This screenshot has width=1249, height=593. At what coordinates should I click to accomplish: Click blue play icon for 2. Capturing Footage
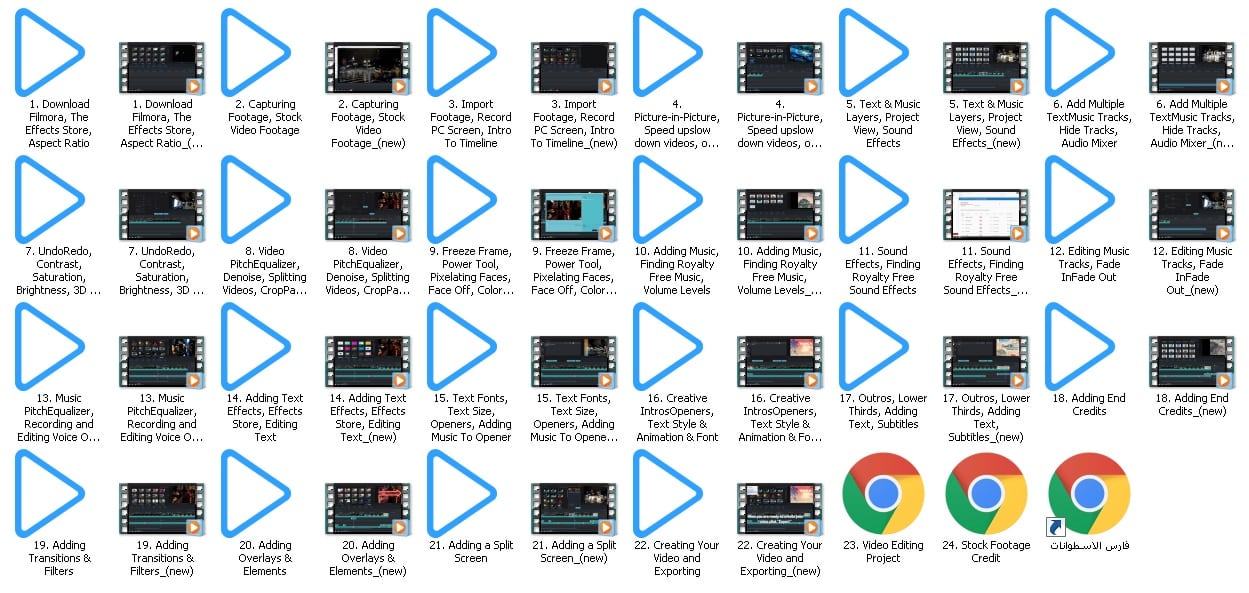click(x=256, y=52)
